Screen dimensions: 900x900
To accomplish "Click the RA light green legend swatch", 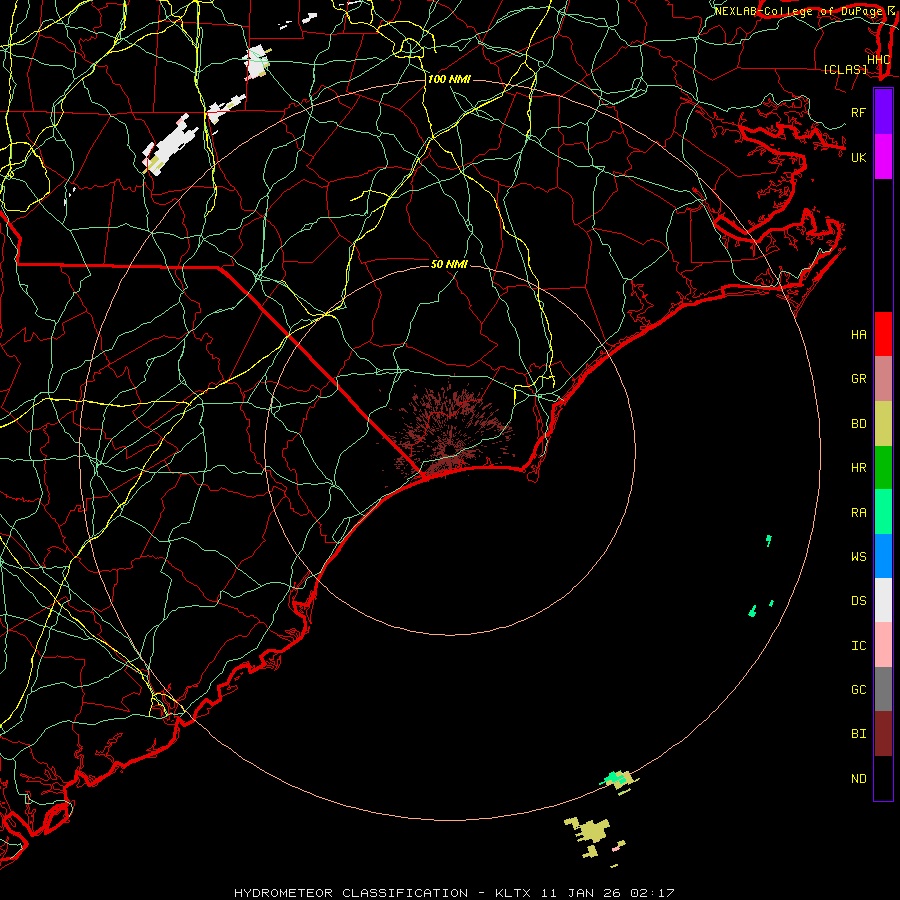I will [883, 512].
